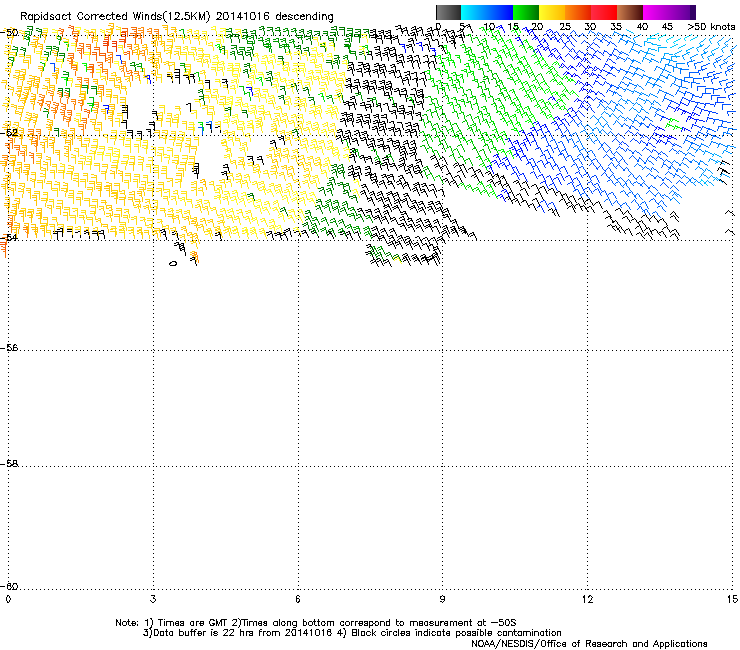Click the cyan 5-10 knots legend swatch
The width and height of the screenshot is (740, 650).
pyautogui.click(x=474, y=12)
